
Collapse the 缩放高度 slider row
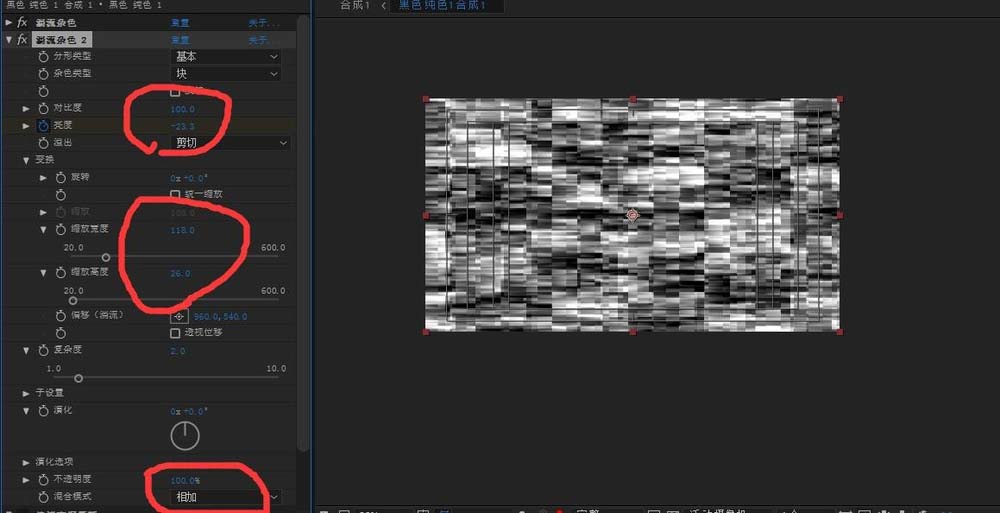43,272
